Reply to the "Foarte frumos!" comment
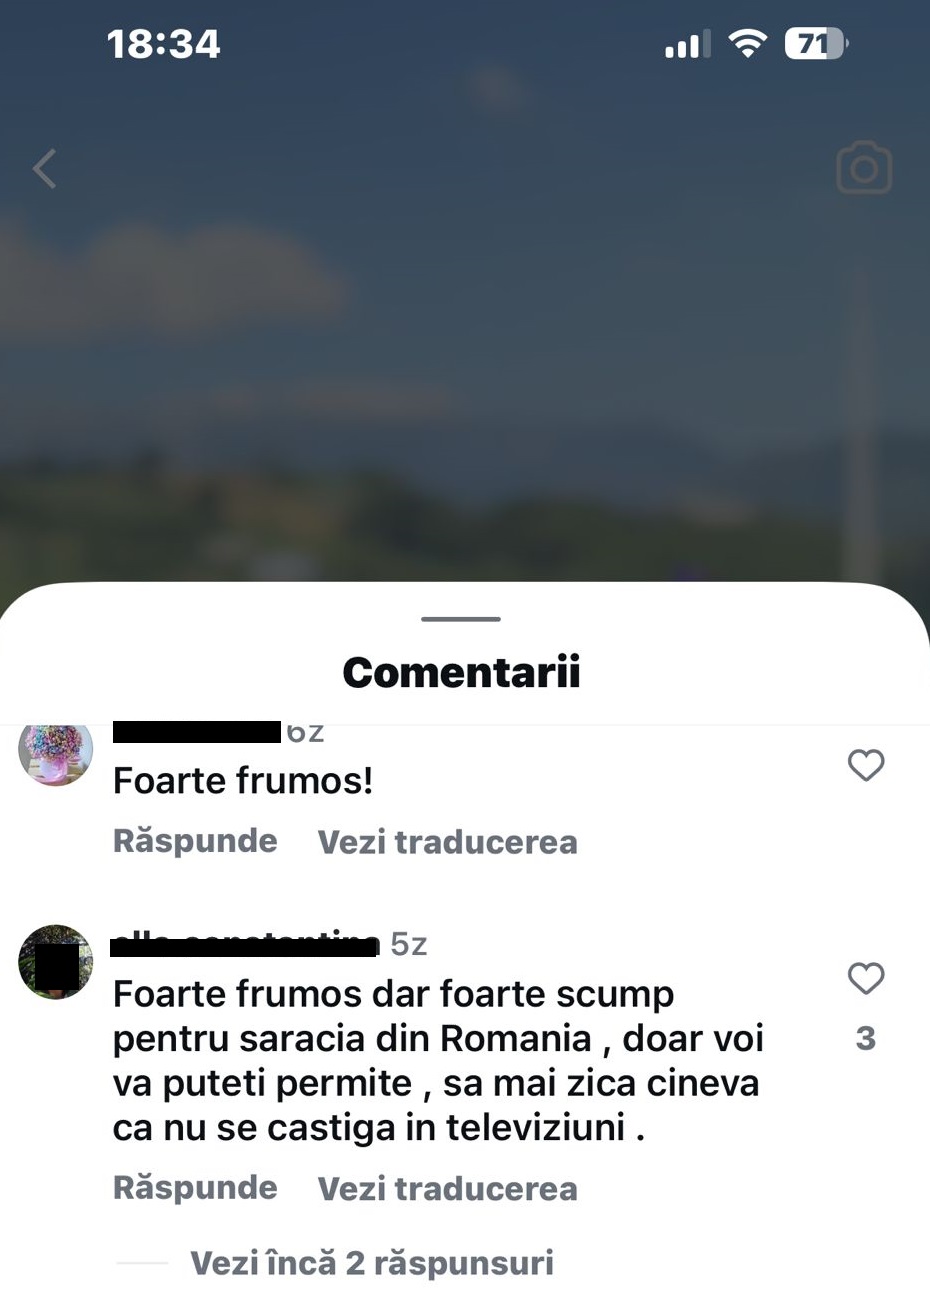Screen dimensions: 930x1310 [x=195, y=841]
